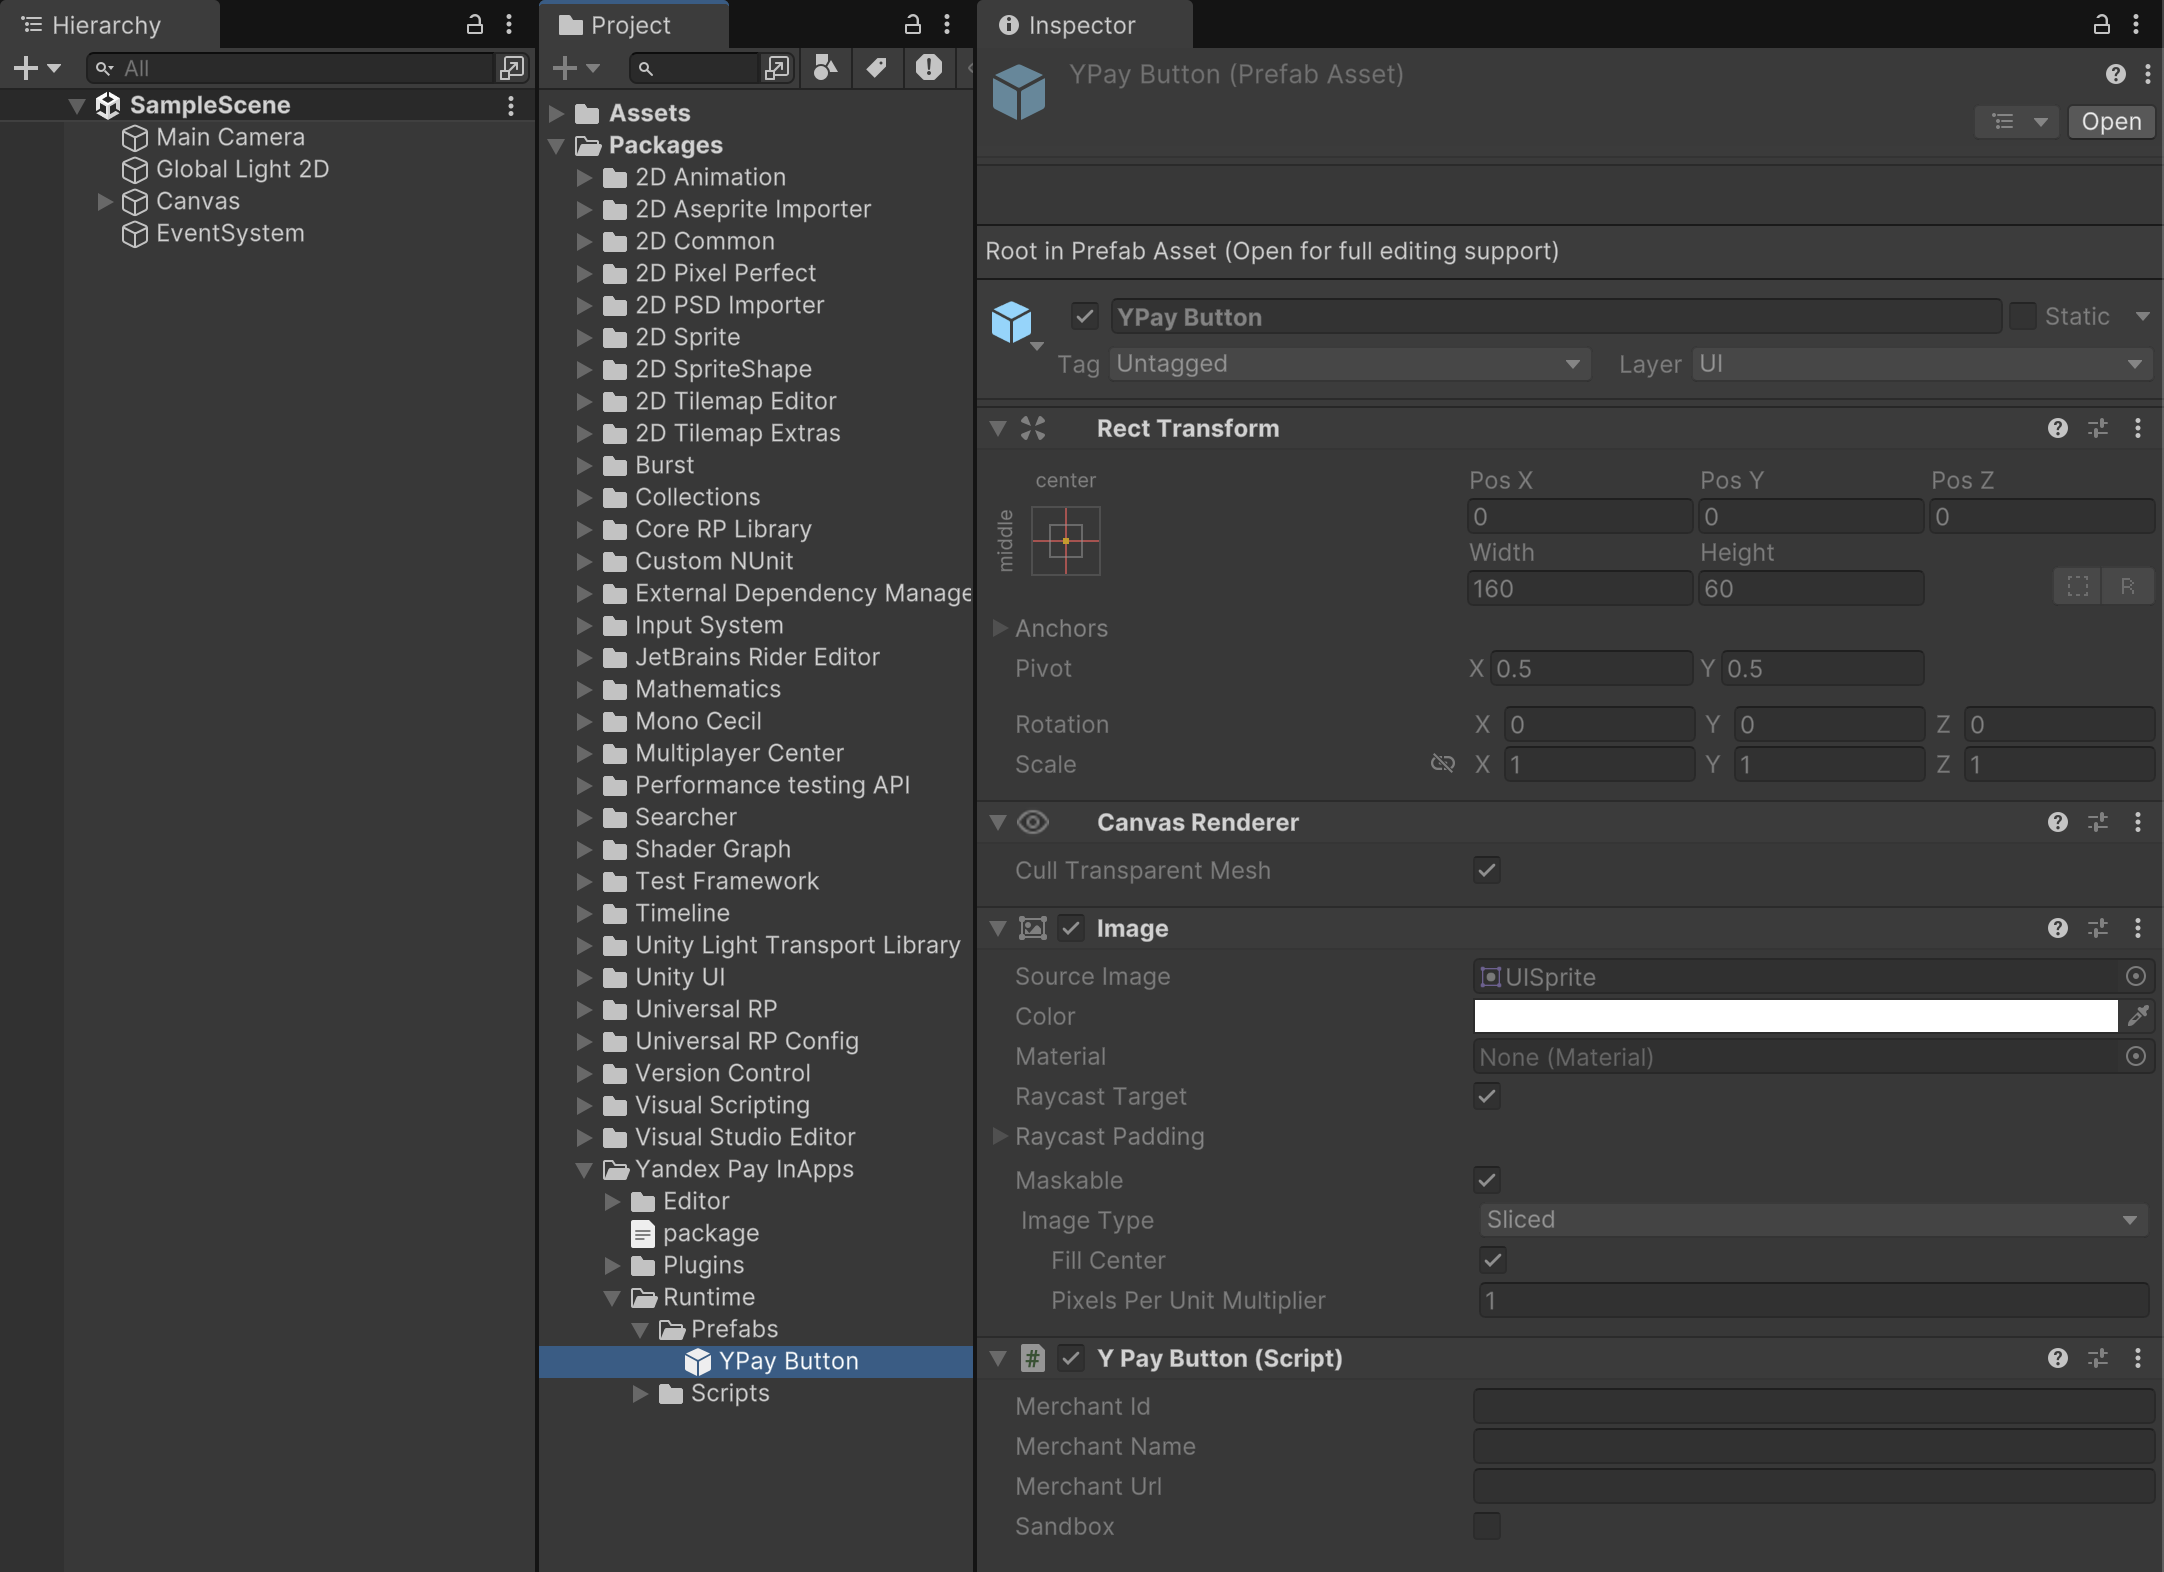Click the Source Image object picker circle
The image size is (2164, 1572).
[x=2136, y=977]
